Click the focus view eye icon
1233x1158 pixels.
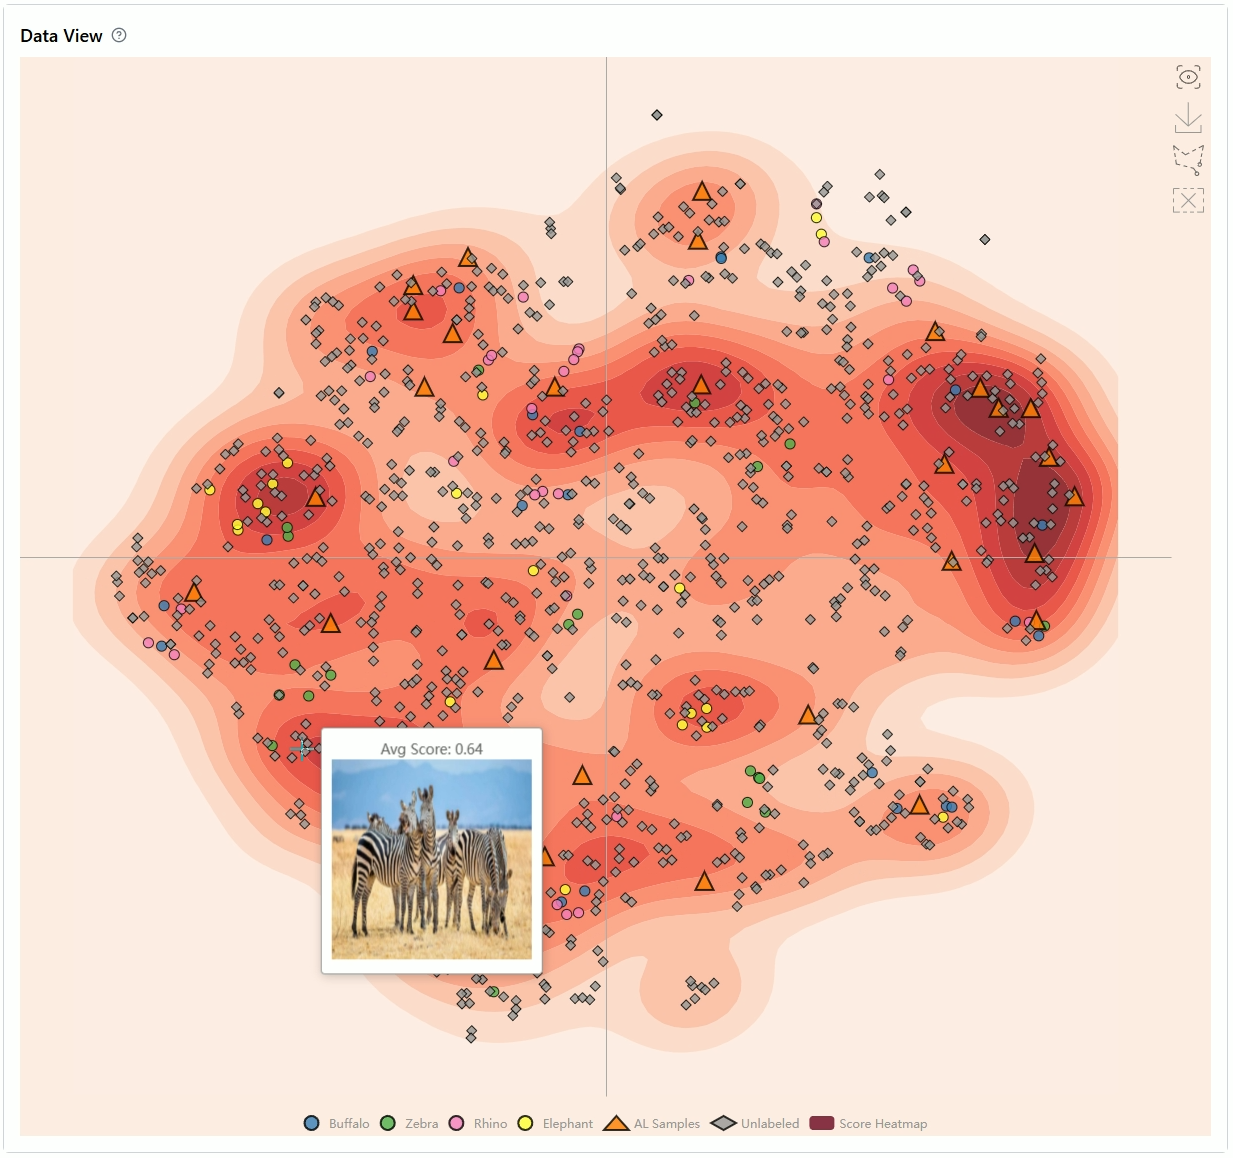(x=1188, y=77)
